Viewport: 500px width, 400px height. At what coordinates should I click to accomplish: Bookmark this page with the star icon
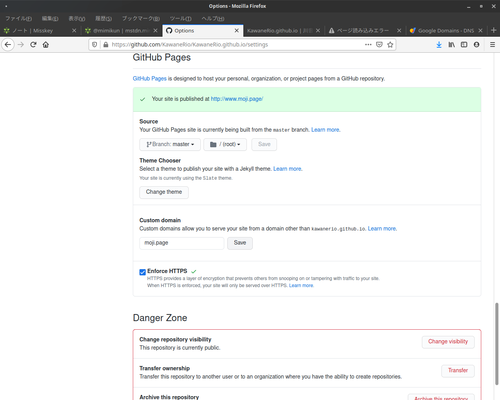[390, 44]
